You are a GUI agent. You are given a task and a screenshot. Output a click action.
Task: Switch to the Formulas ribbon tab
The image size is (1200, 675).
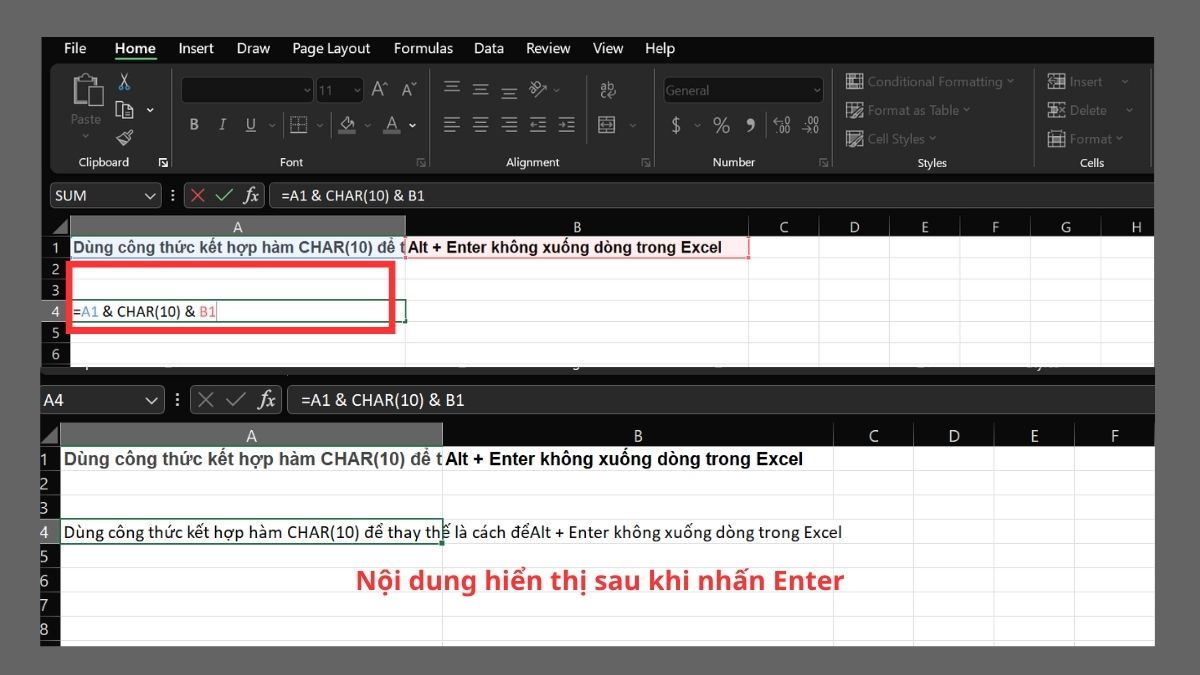pos(423,48)
